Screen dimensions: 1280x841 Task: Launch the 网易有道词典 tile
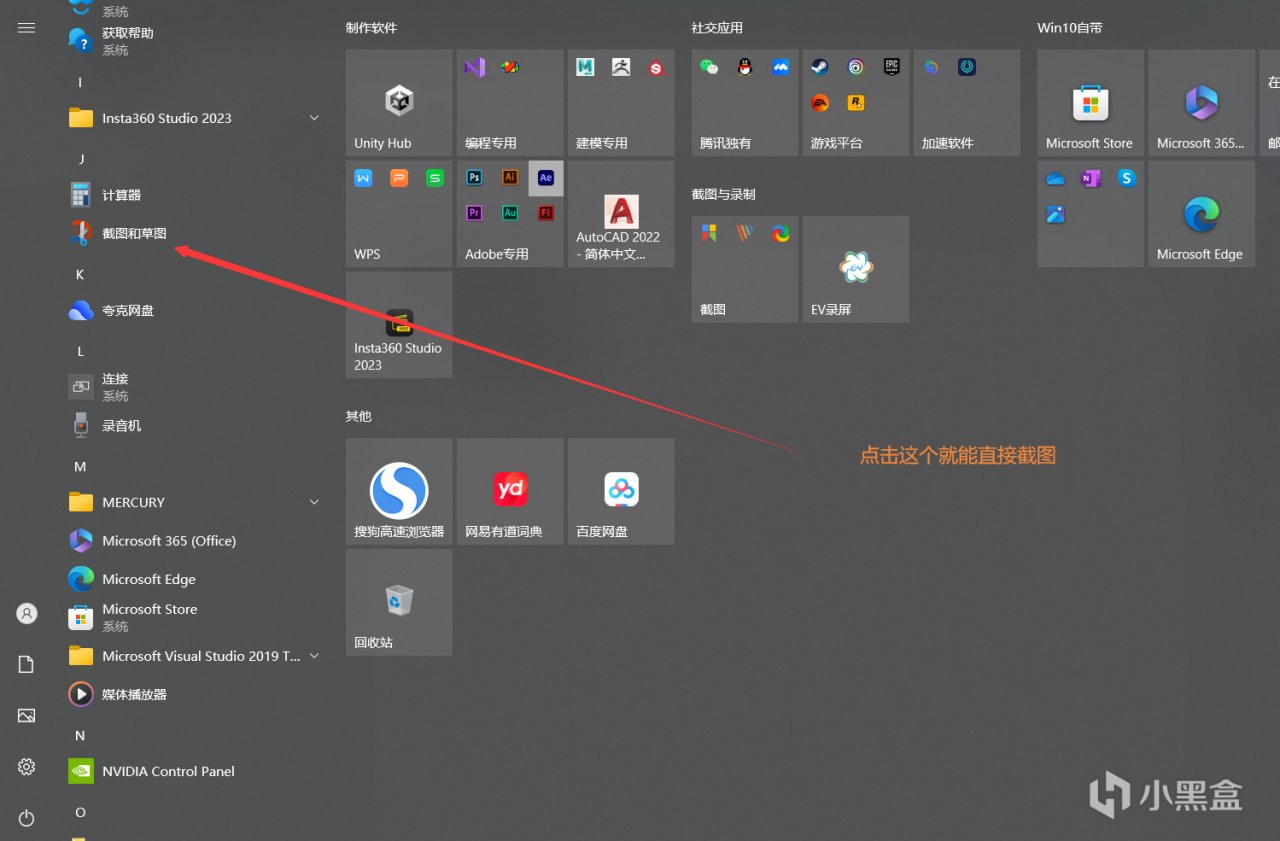[510, 491]
